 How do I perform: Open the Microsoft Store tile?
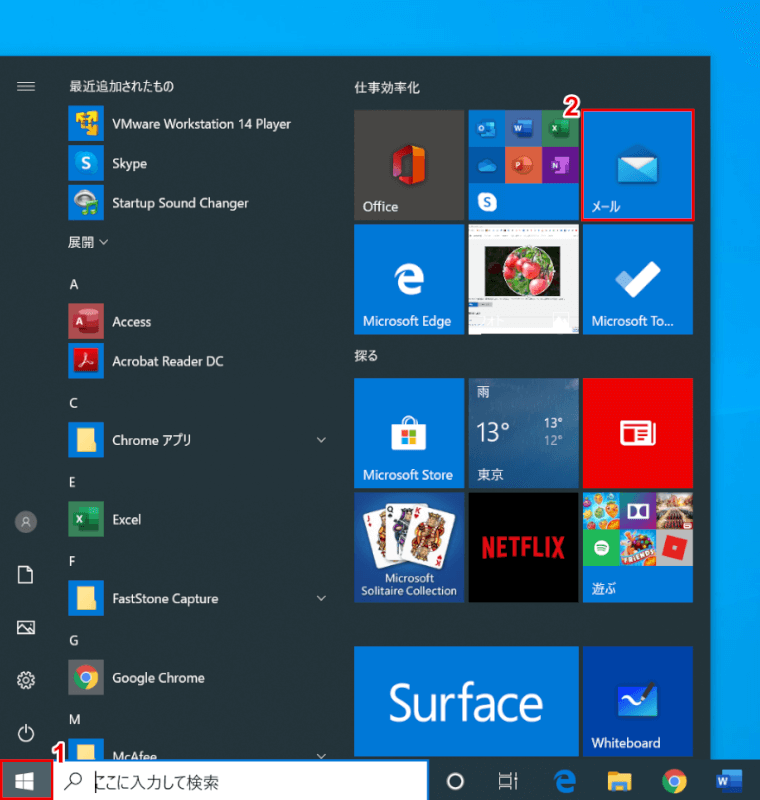pyautogui.click(x=409, y=433)
